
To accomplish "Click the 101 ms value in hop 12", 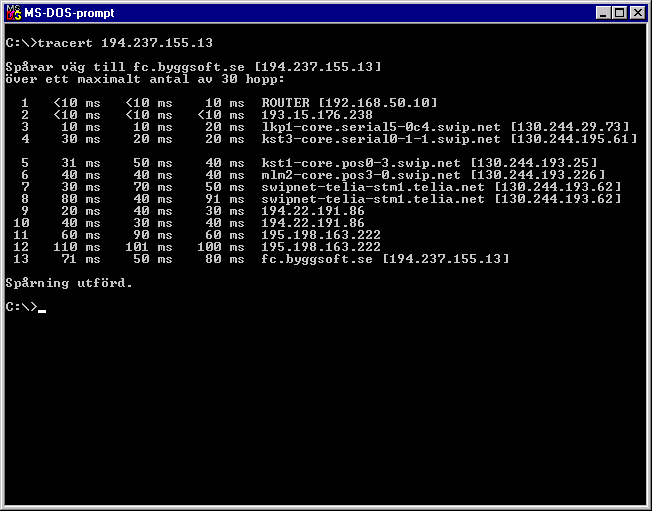I will coord(149,247).
